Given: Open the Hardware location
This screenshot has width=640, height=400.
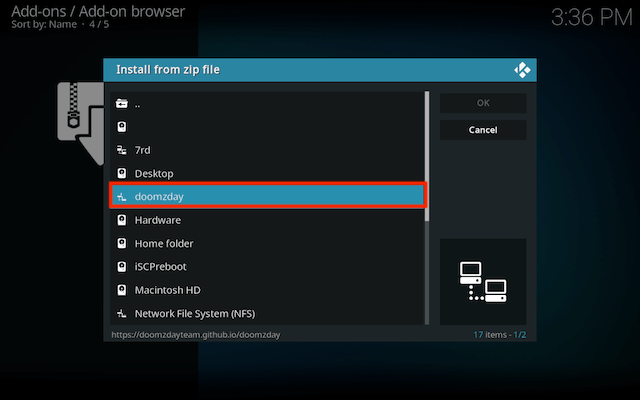Looking at the screenshot, I should point(267,220).
